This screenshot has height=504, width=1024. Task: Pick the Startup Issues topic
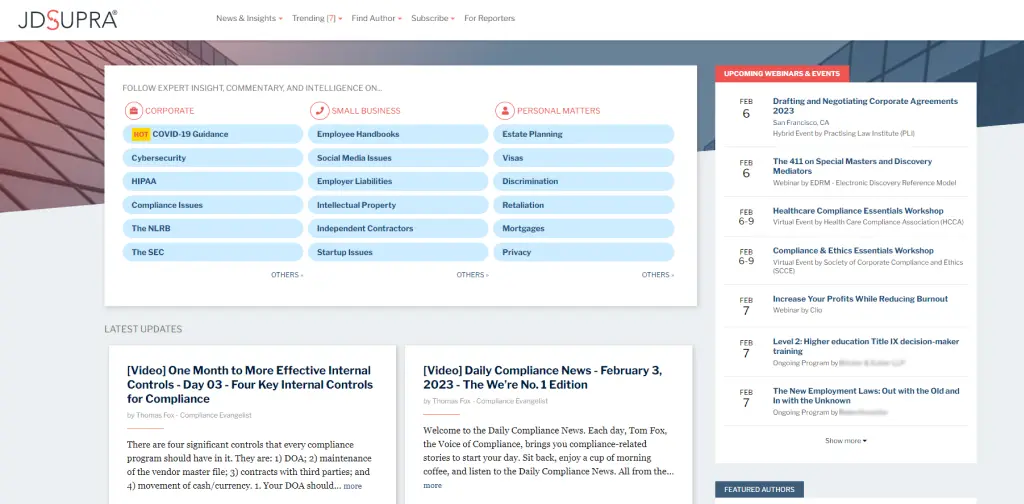(x=398, y=252)
